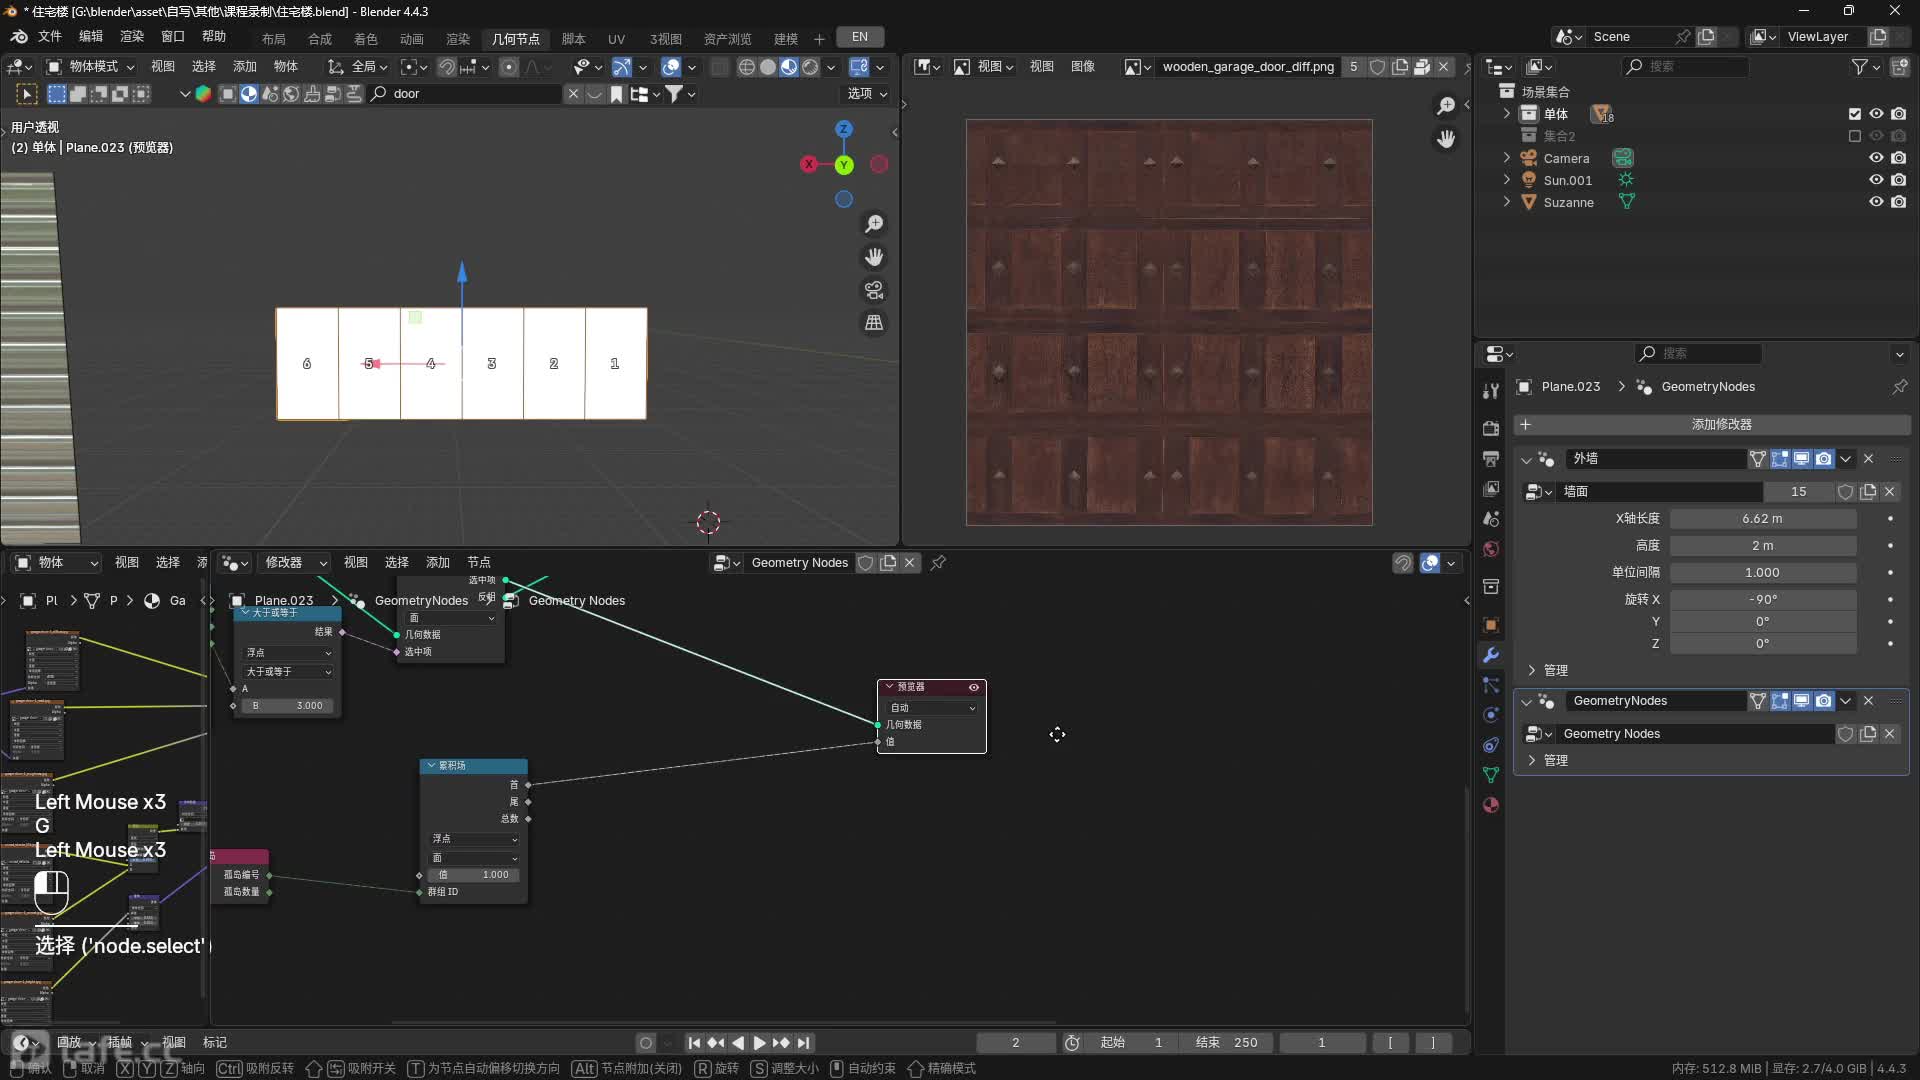Unlink the wooden_garage_door_diff.png image
Viewport: 1920px width, 1080px height.
pyautogui.click(x=1443, y=67)
